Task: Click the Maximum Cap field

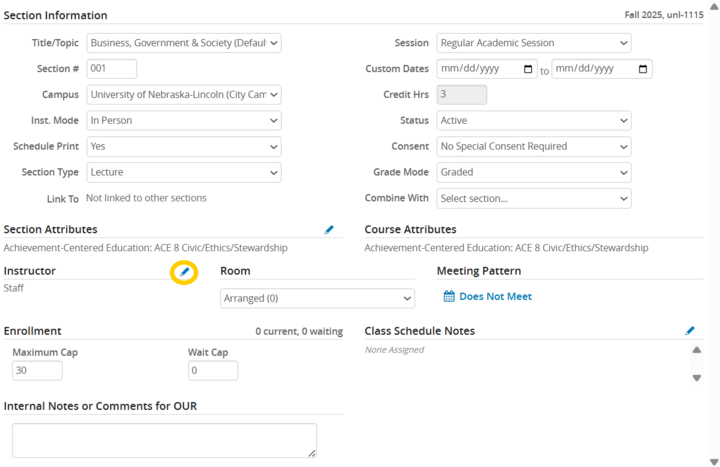Action: click(x=37, y=371)
